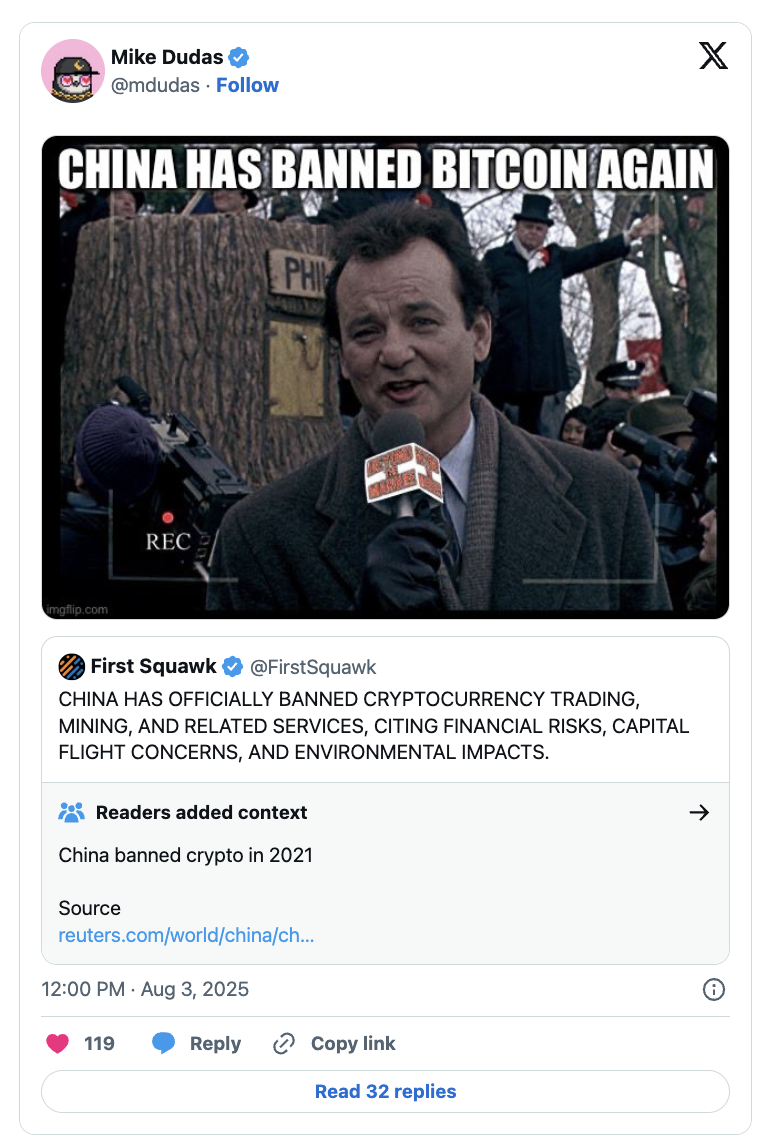Open the quoted First Squawk tweet text
Image resolution: width=766 pixels, height=1148 pixels.
[373, 726]
